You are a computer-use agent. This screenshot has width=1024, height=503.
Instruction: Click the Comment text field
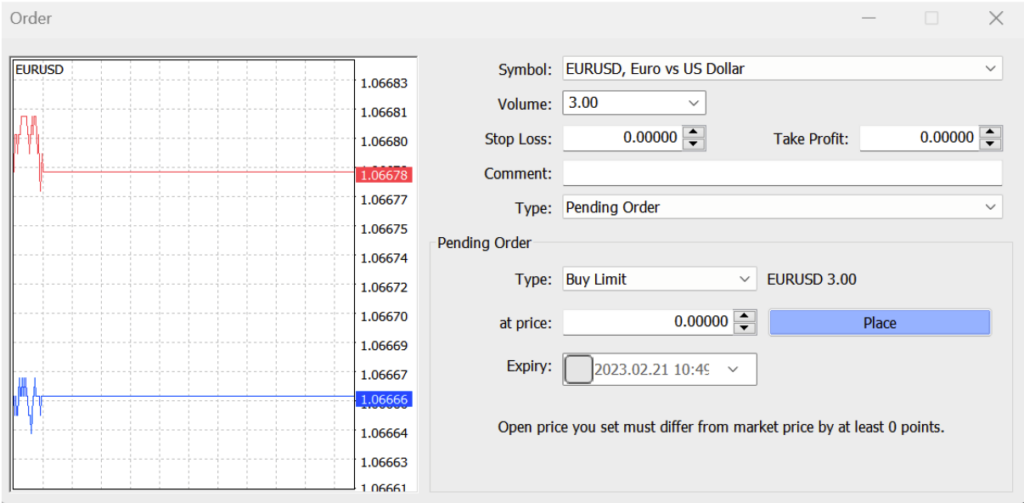782,174
